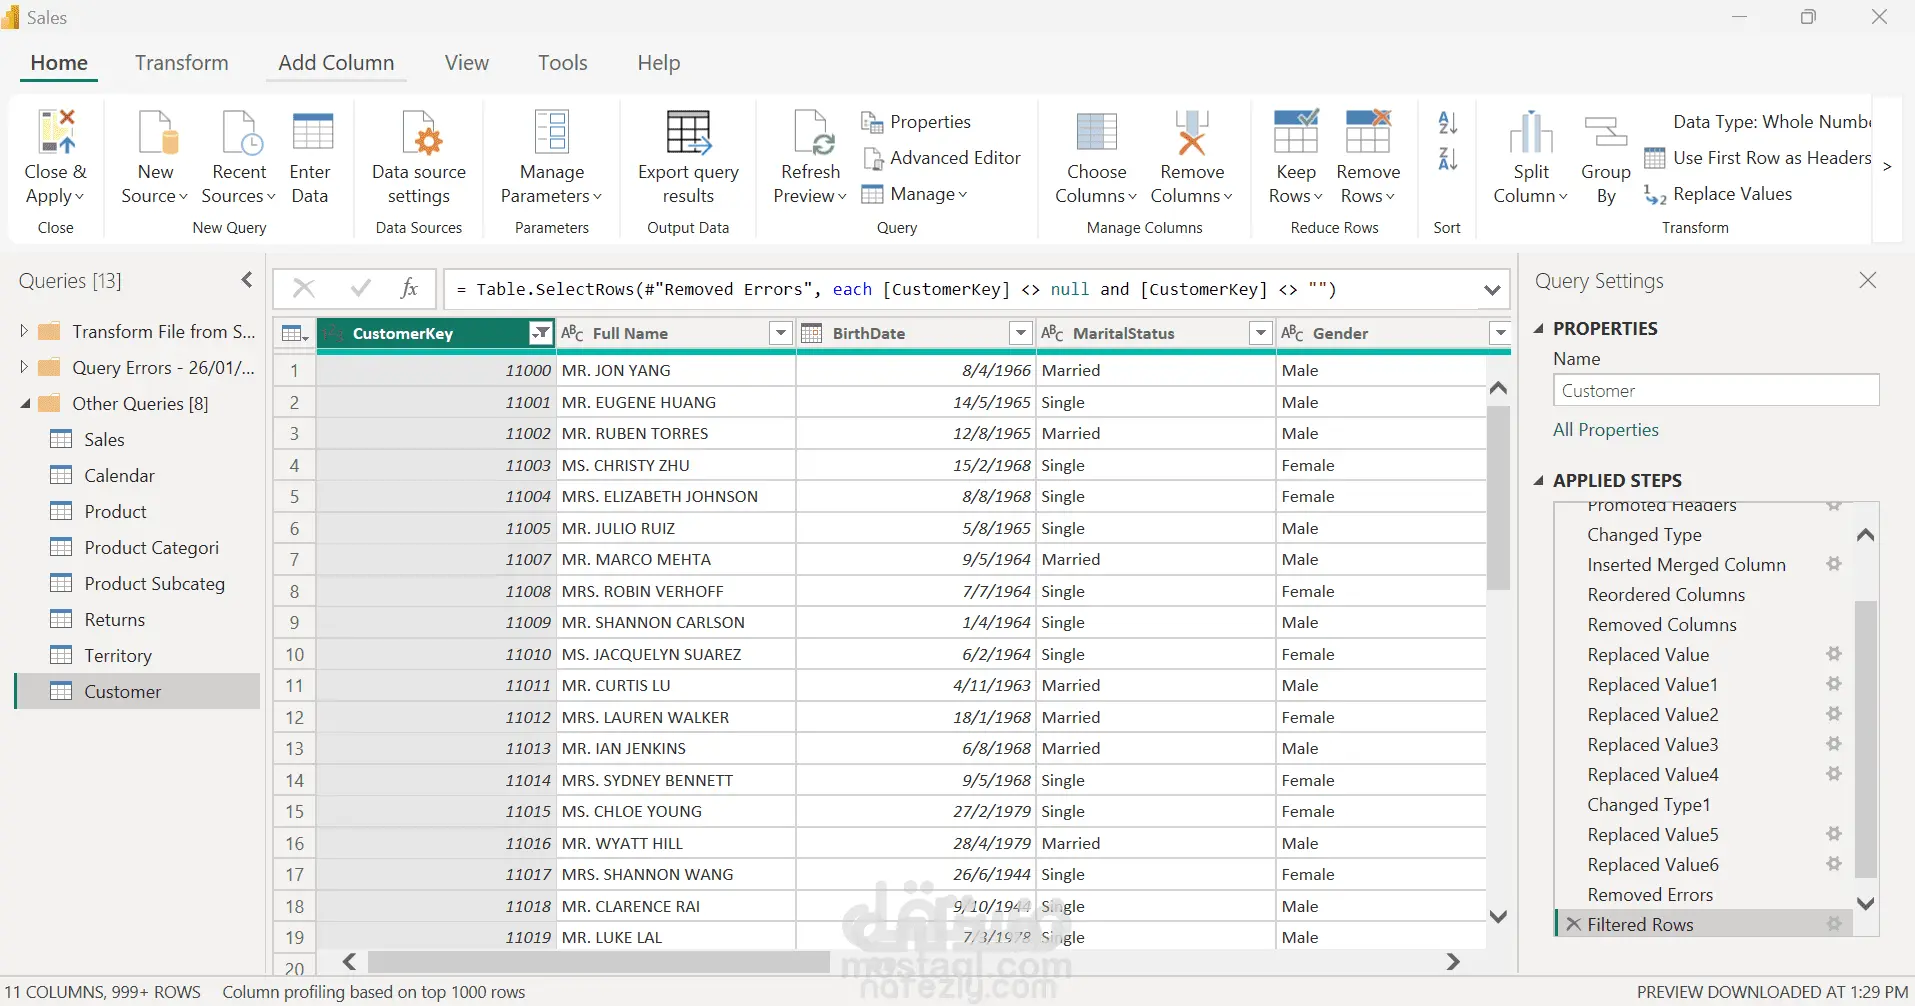The image size is (1915, 1006).
Task: Click the query Name input field
Action: click(x=1715, y=391)
